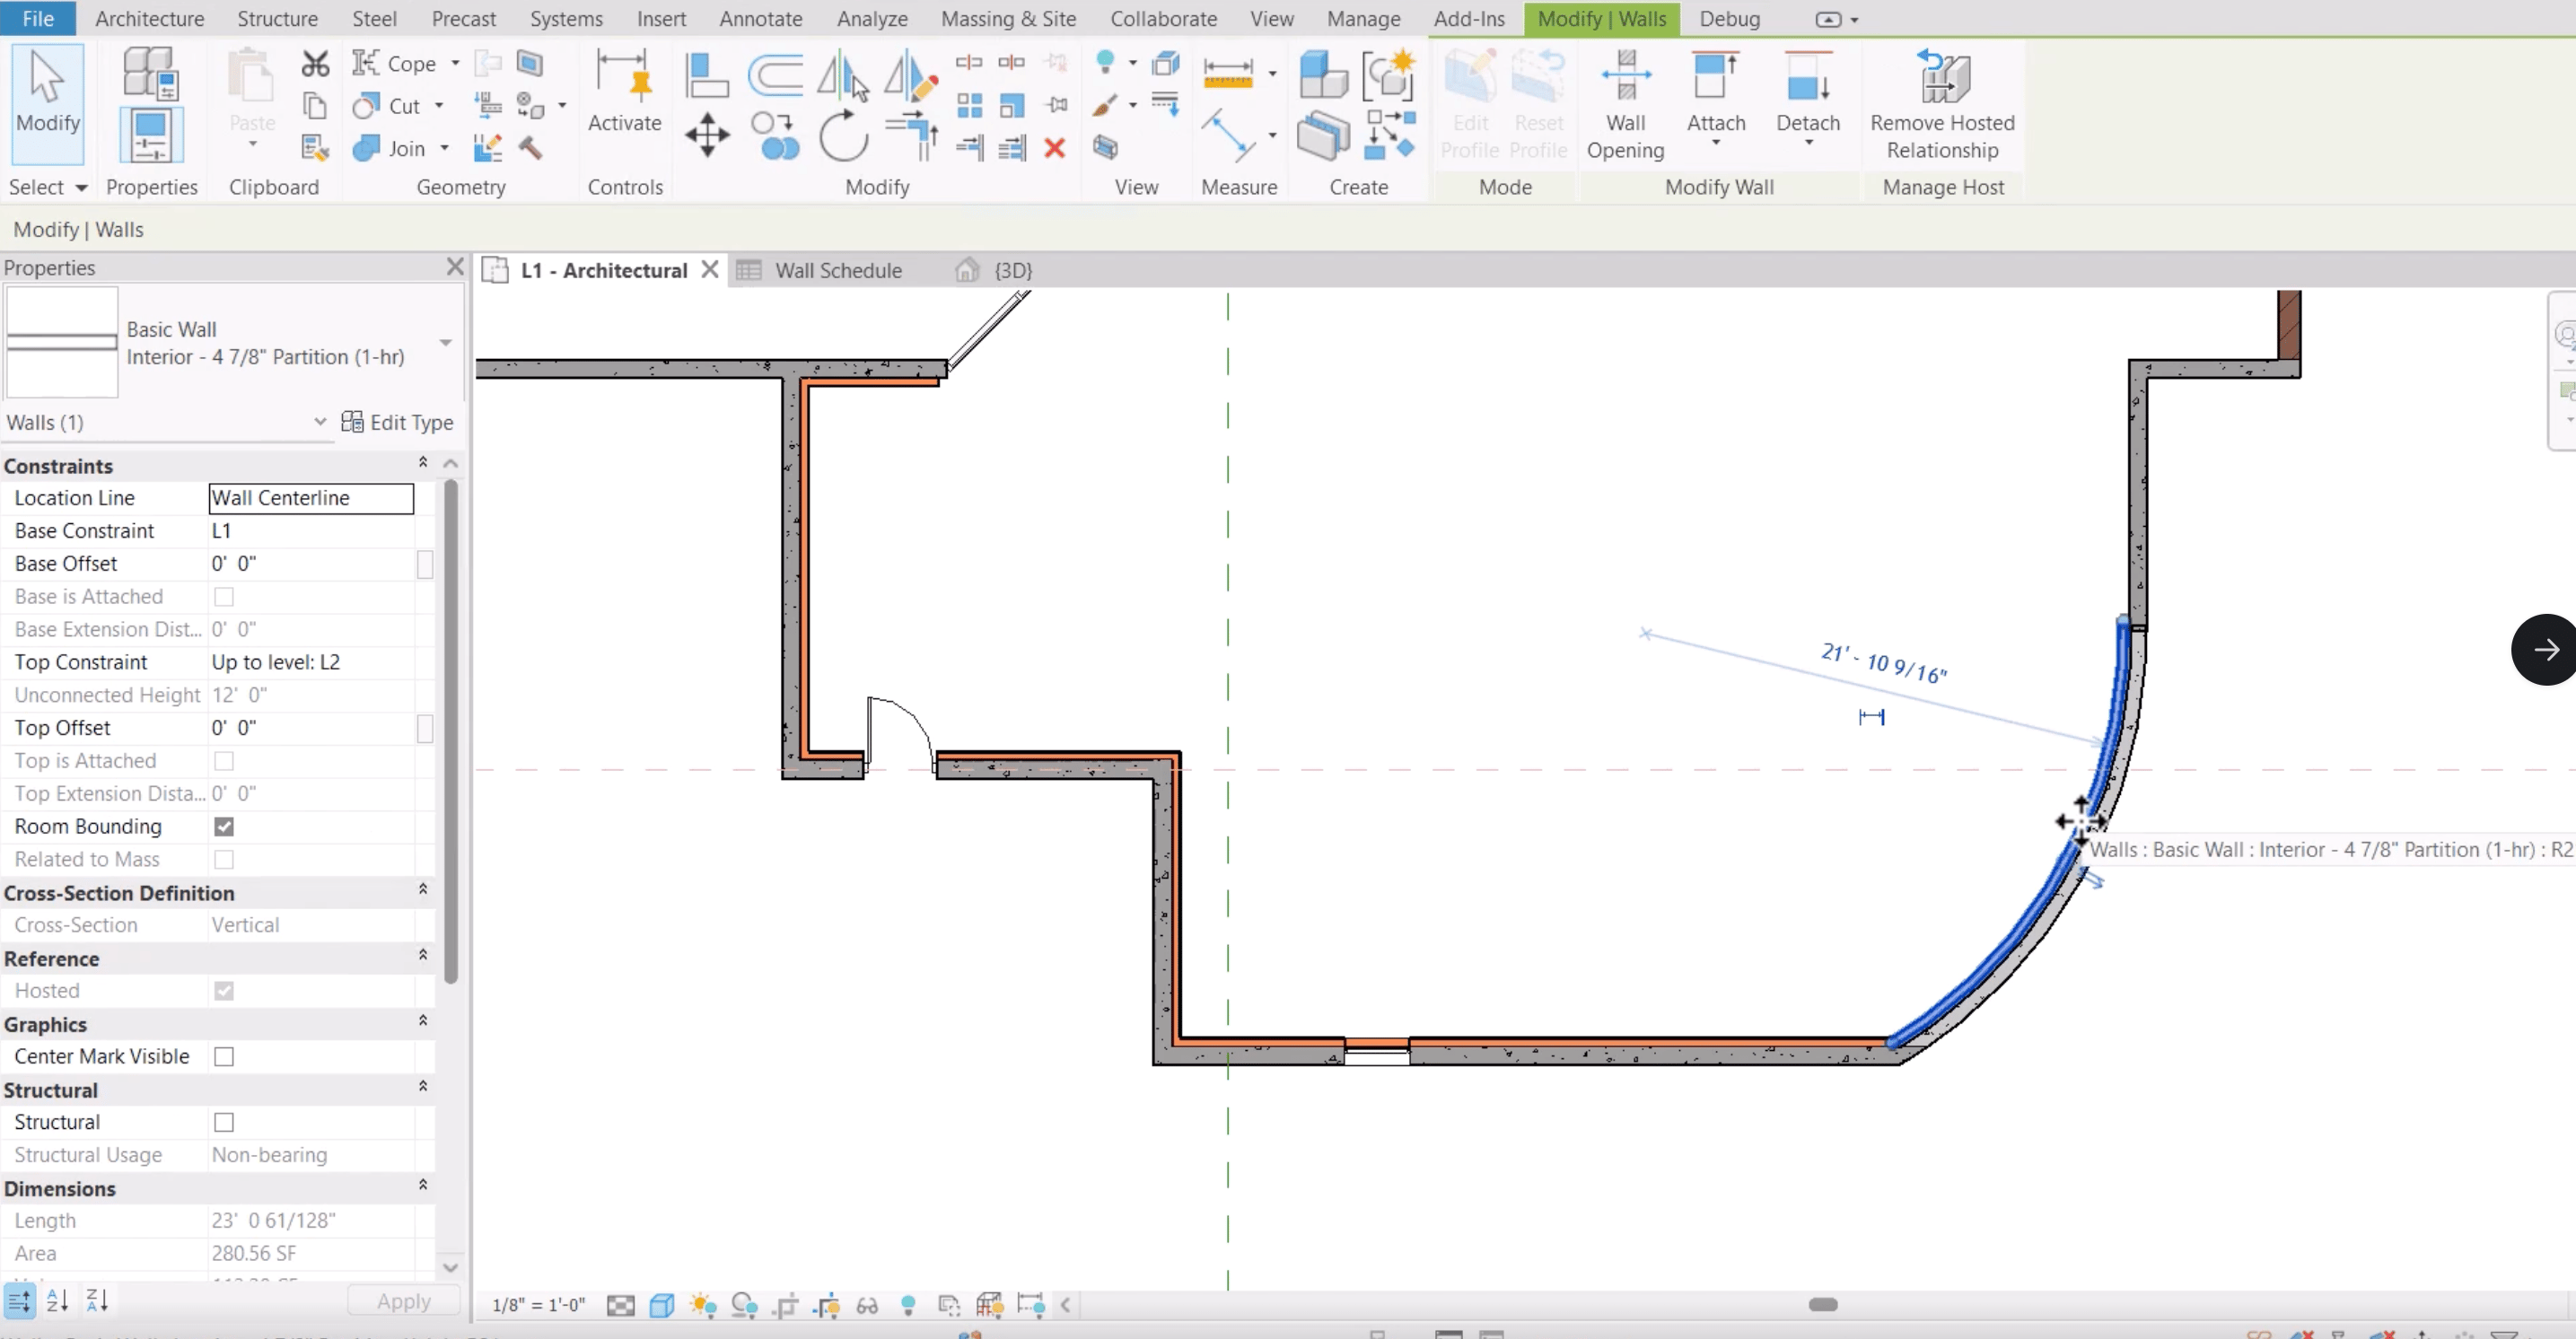Viewport: 2576px width, 1339px height.
Task: Click the Location Line value field
Action: point(311,498)
